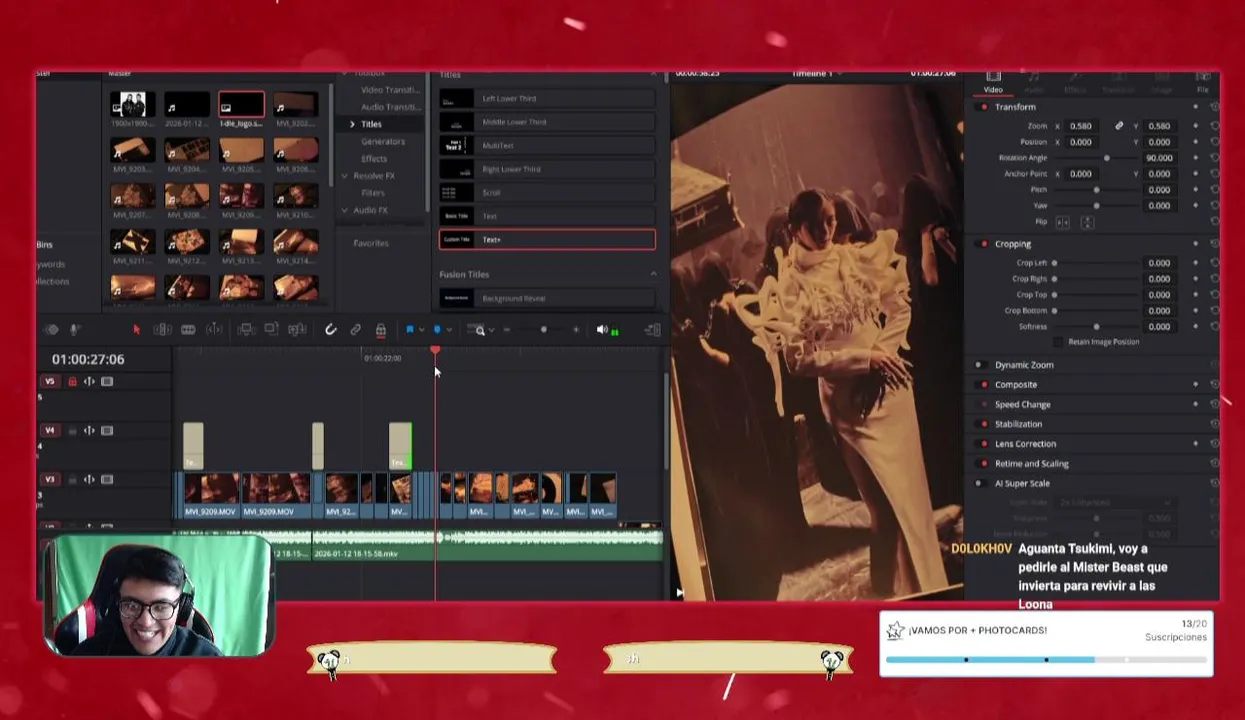The image size is (1245, 720).
Task: Expand the Titles category in Effects
Action: tap(352, 124)
